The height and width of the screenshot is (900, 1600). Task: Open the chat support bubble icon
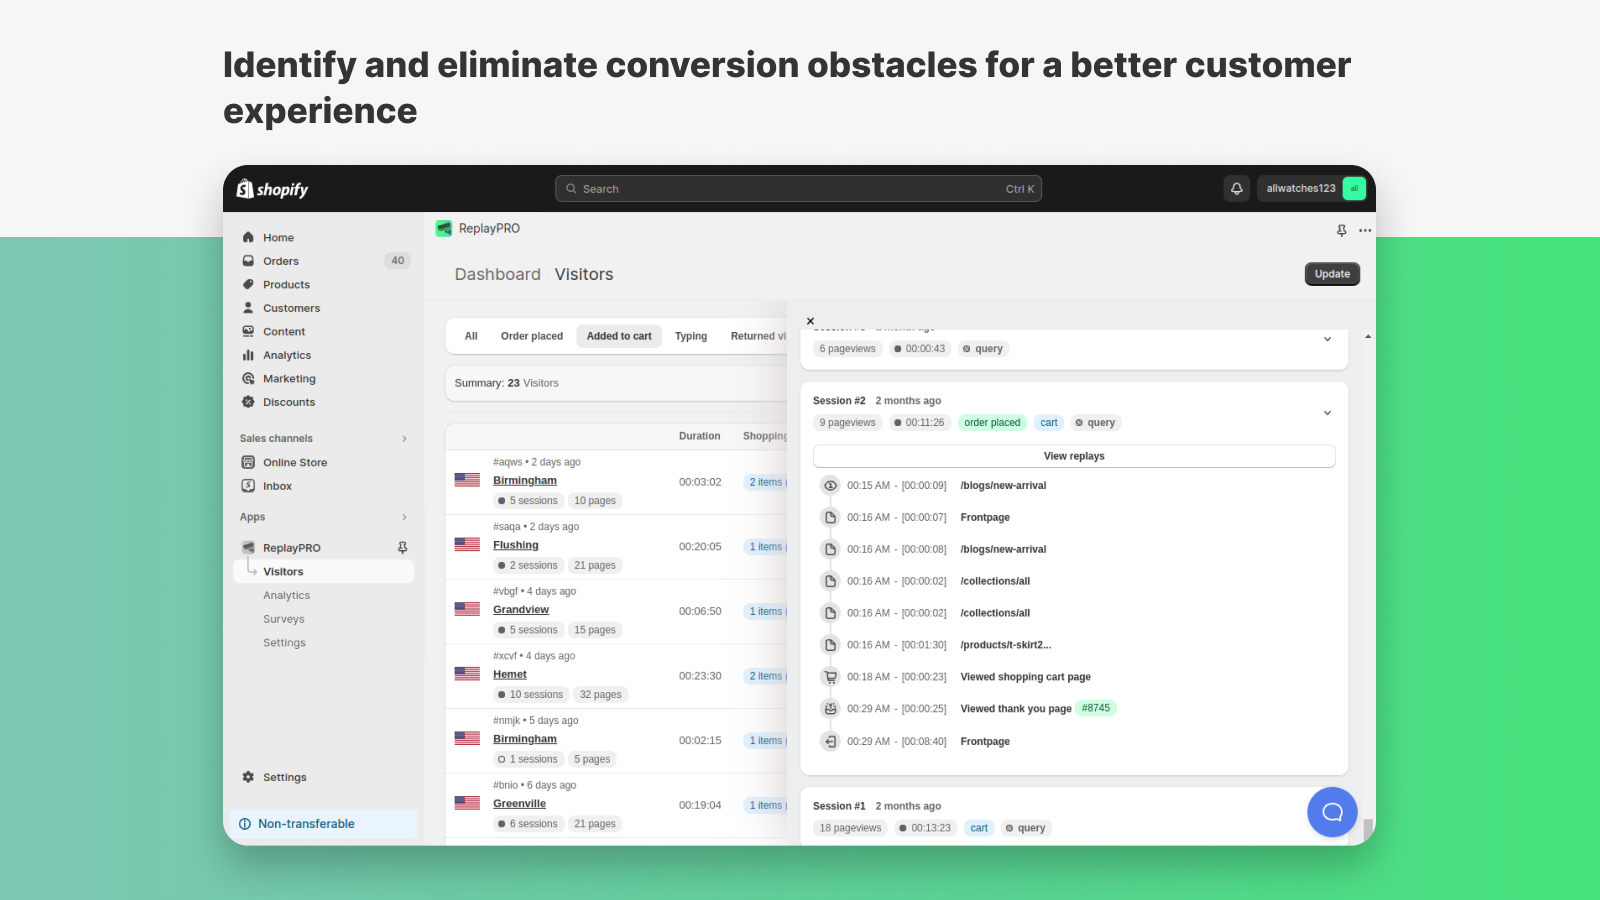(1332, 812)
